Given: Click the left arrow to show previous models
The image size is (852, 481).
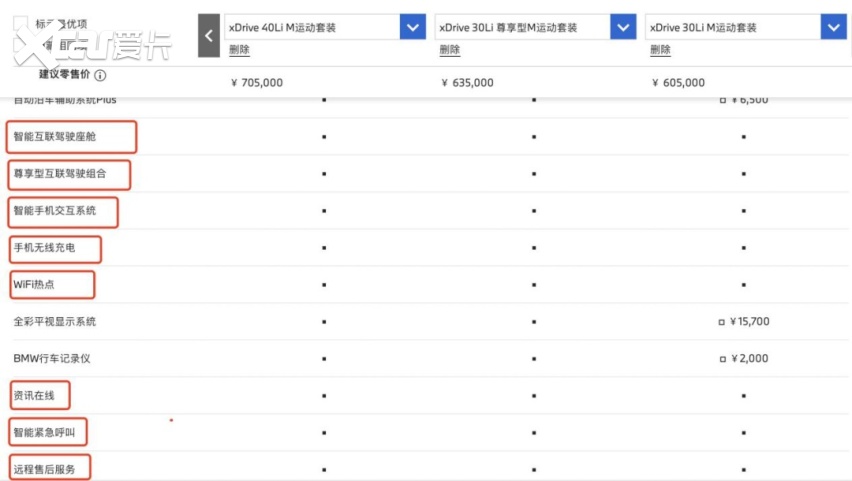Looking at the screenshot, I should pos(209,36).
